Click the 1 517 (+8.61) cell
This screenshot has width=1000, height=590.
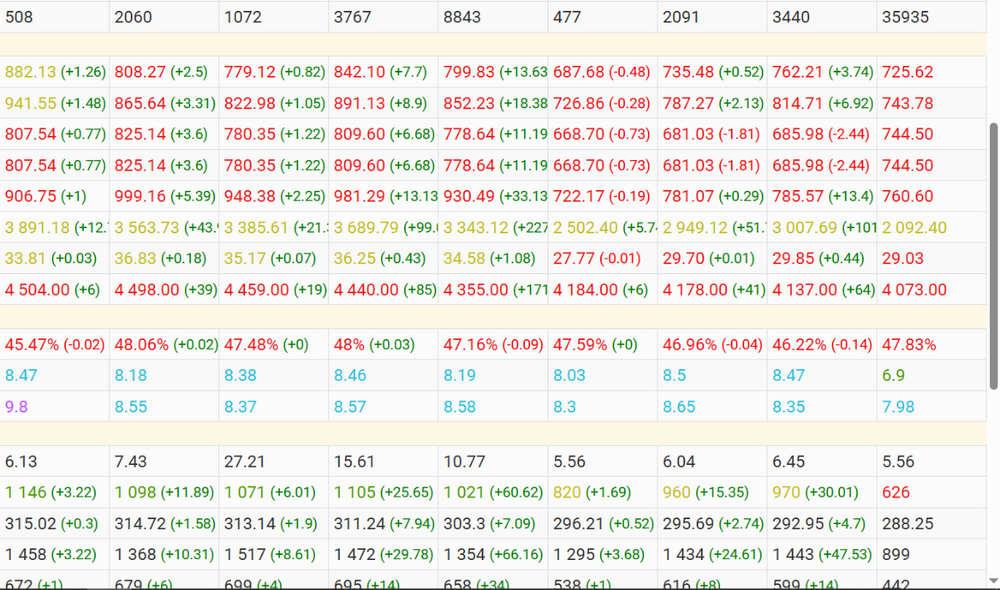(274, 555)
